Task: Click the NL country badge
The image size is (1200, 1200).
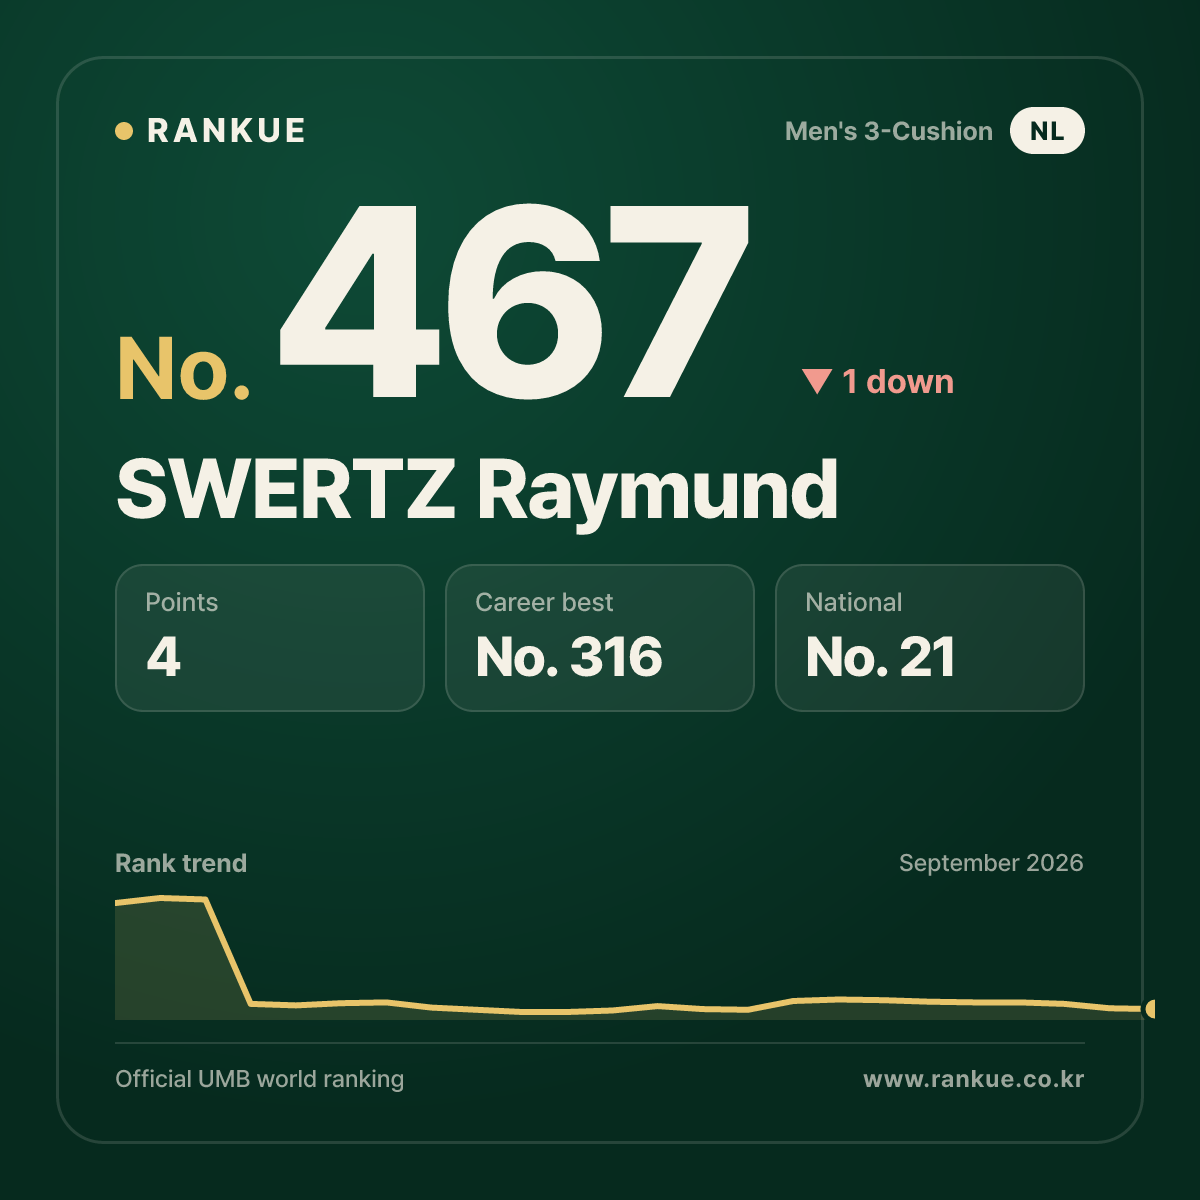Action: pos(1047,131)
